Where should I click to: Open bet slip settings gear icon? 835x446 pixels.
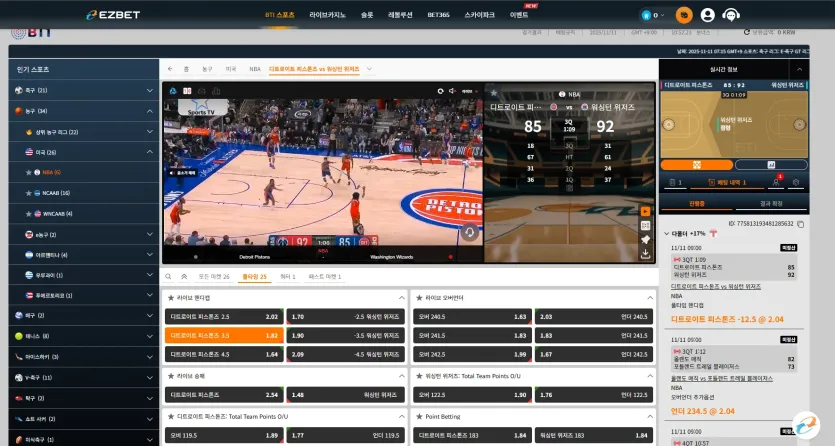[796, 182]
